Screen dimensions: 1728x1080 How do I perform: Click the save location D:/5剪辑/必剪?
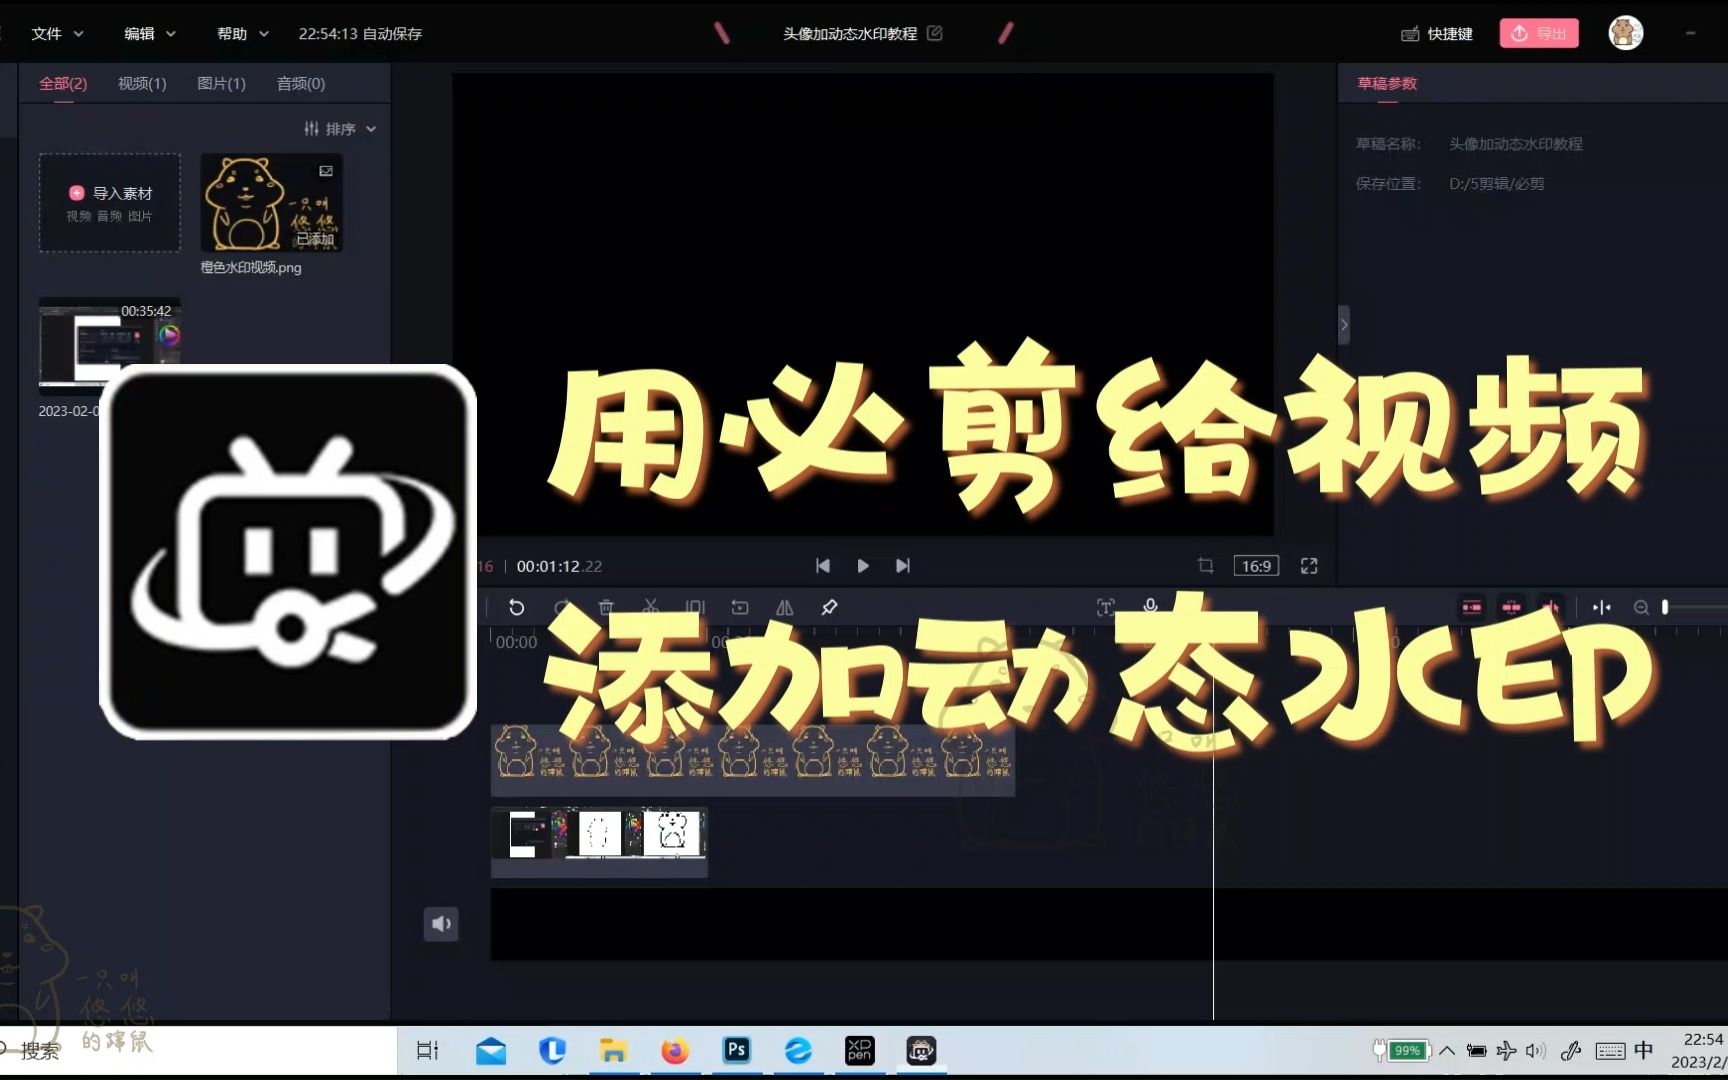click(x=1496, y=184)
